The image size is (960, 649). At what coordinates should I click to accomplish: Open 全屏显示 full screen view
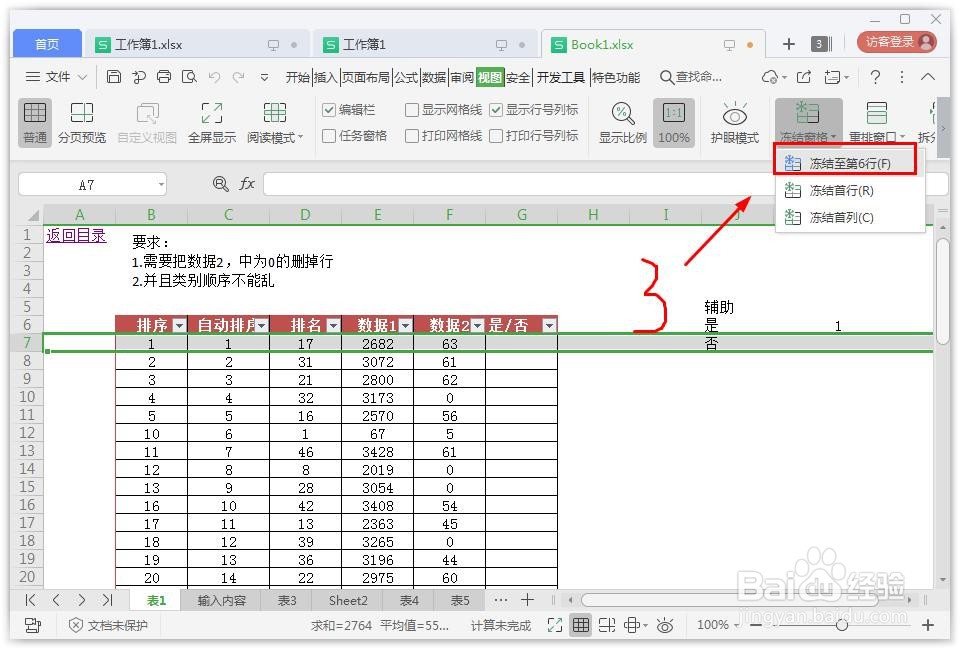click(x=210, y=122)
